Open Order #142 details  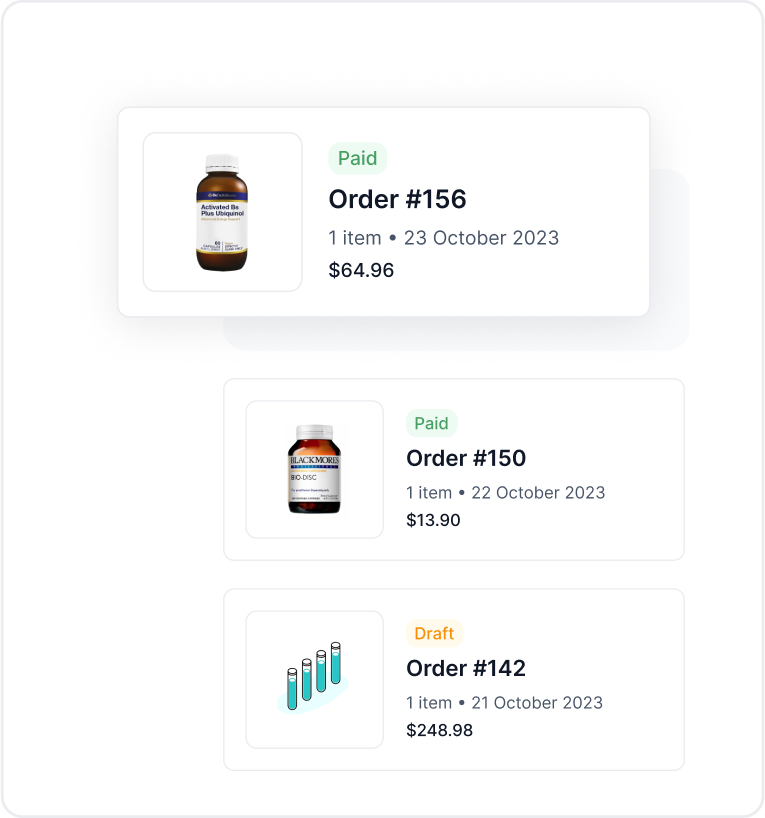[465, 667]
